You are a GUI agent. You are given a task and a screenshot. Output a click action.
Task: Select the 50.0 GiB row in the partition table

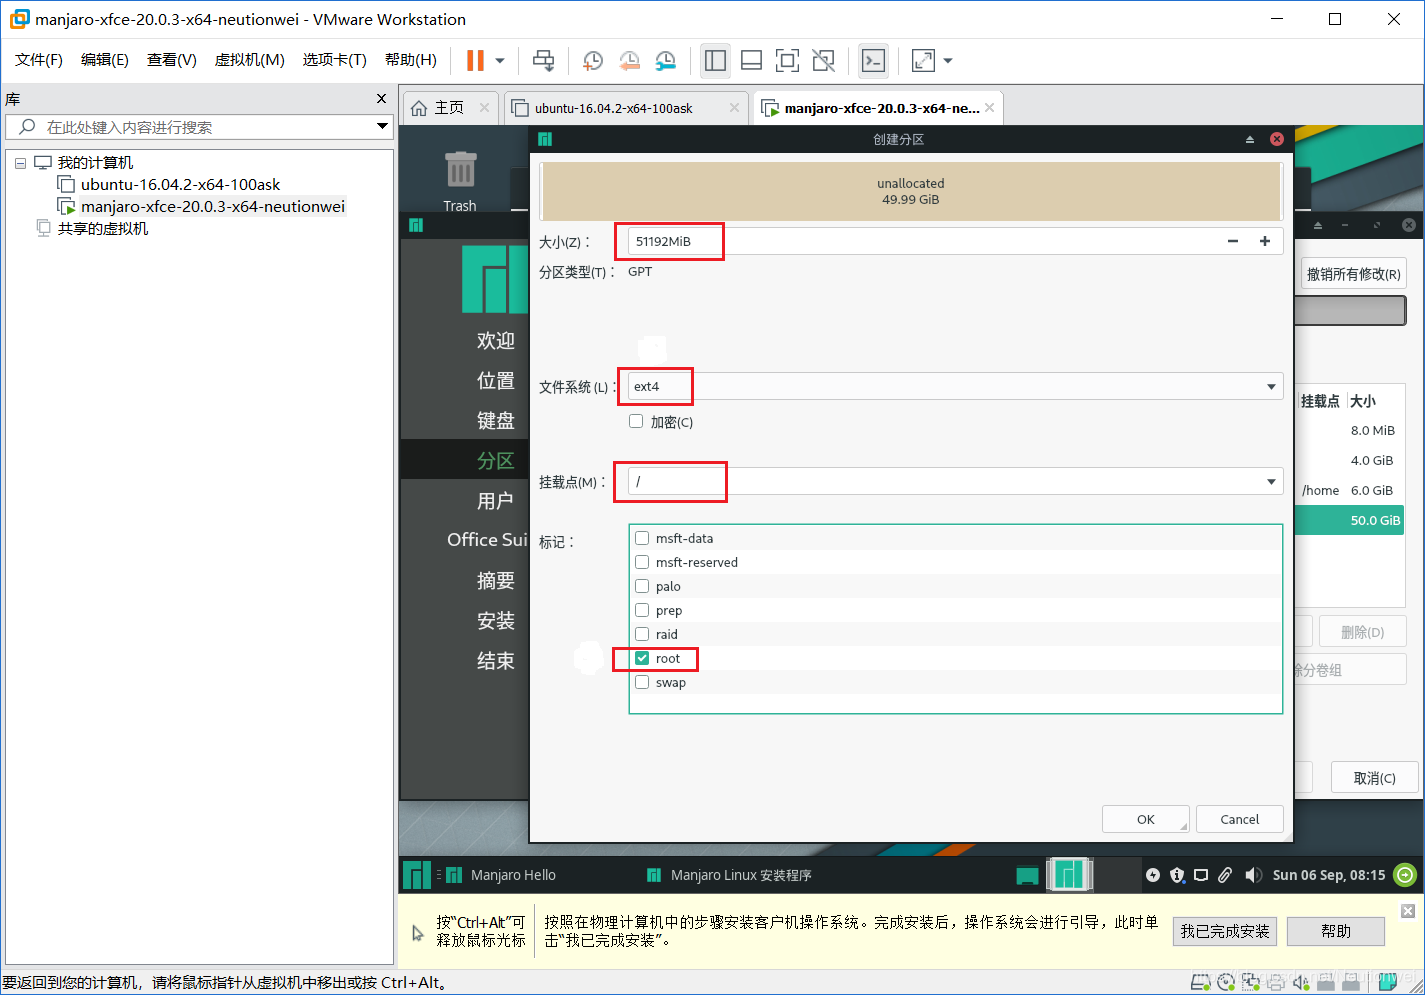tap(1350, 520)
